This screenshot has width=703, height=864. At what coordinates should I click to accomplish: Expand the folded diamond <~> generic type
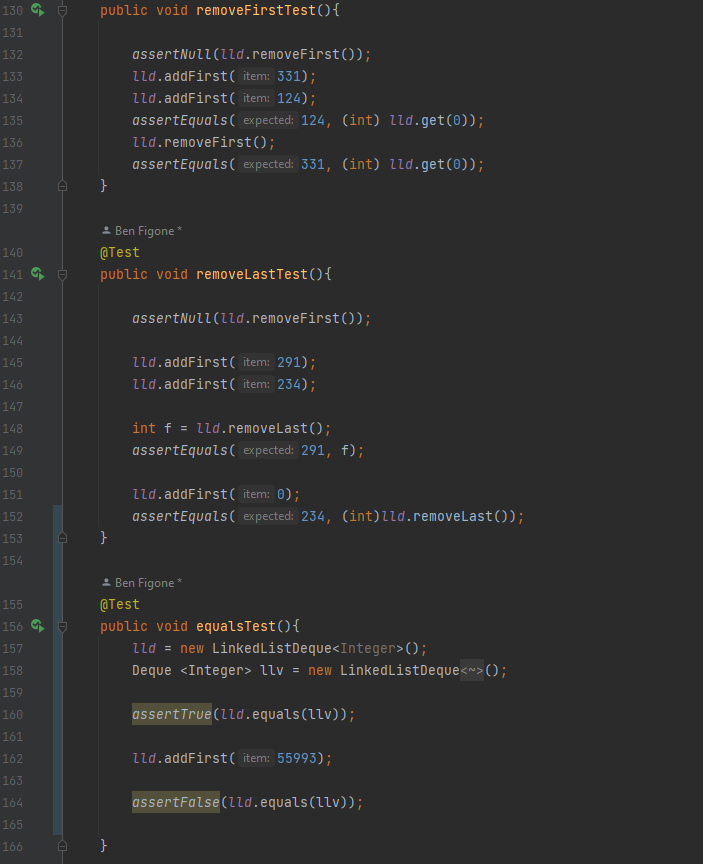click(472, 671)
